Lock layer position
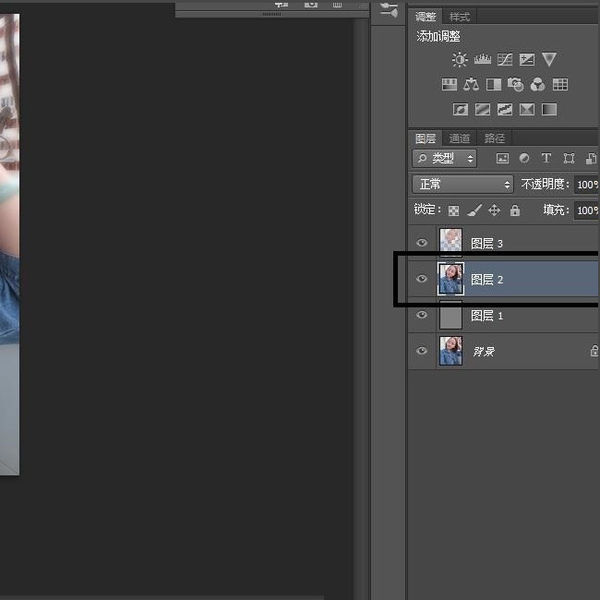This screenshot has height=600, width=600. 494,210
